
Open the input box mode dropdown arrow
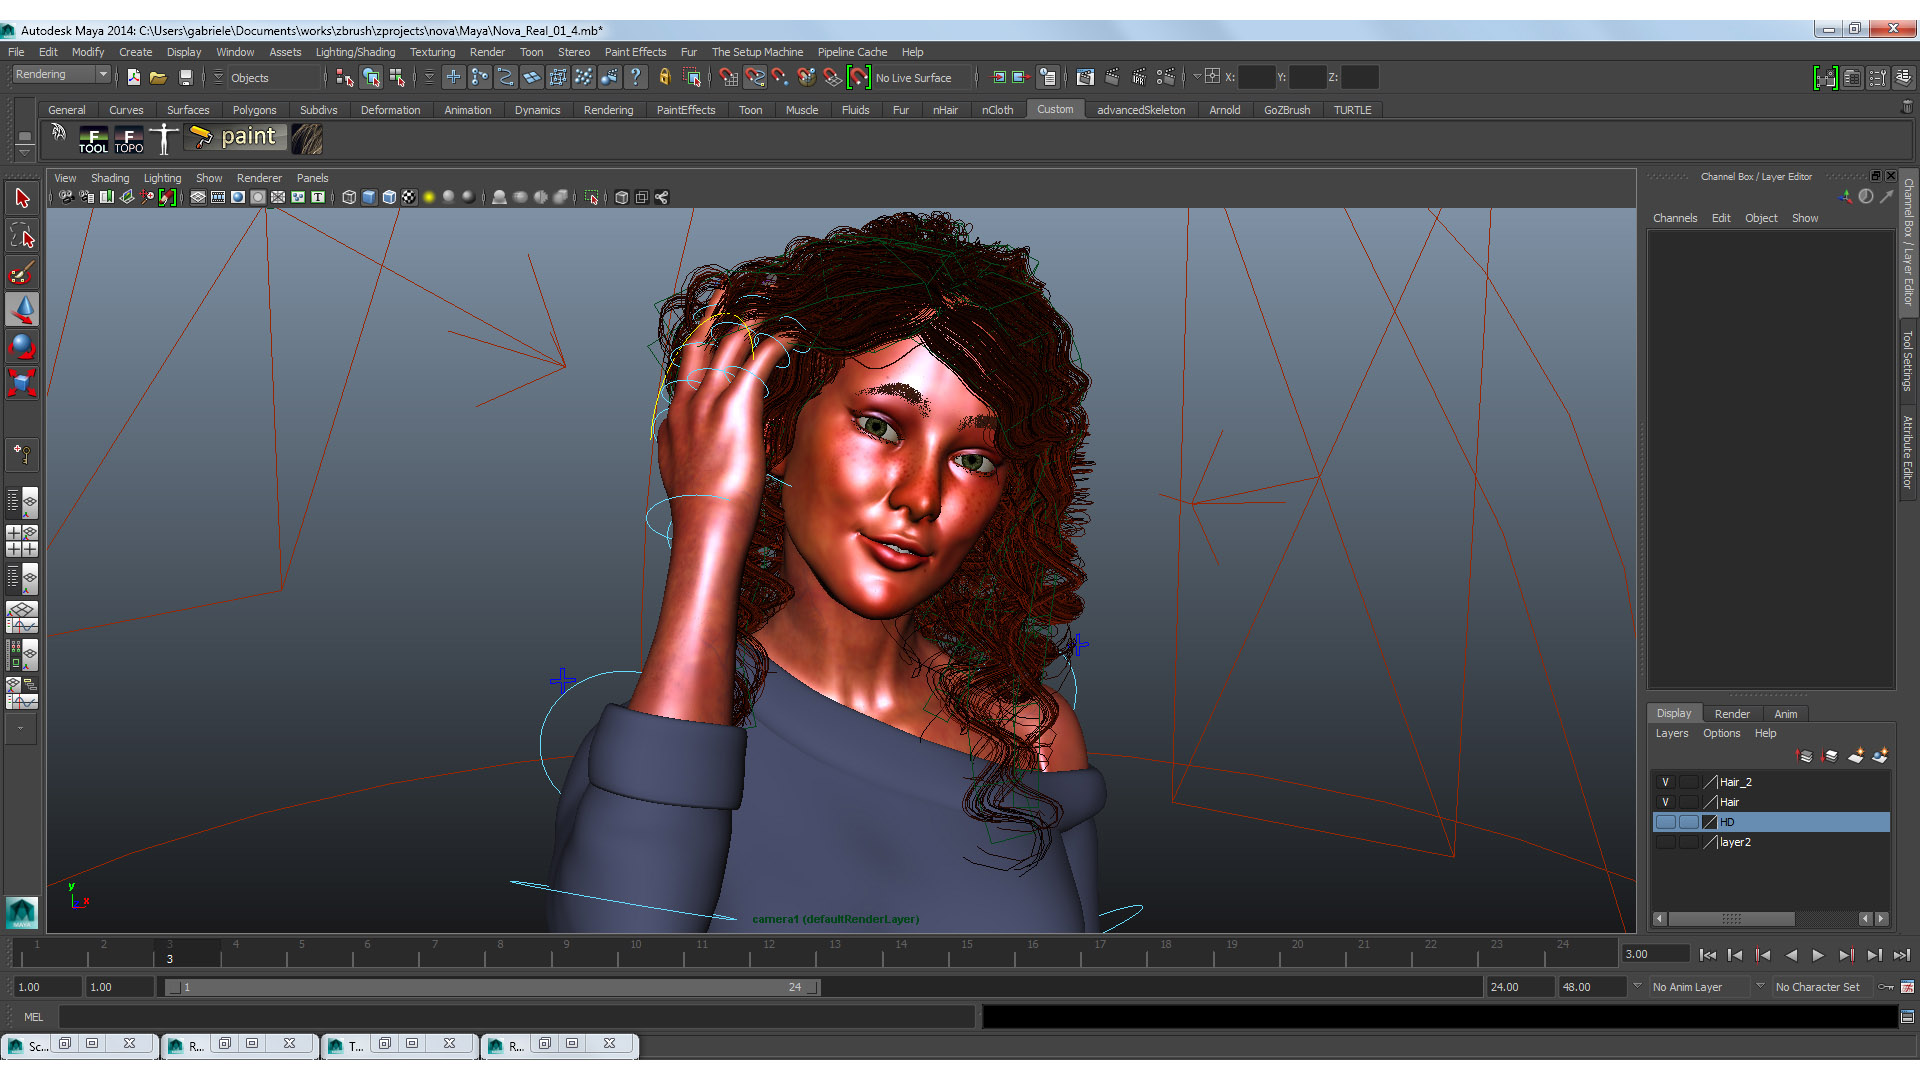tap(1197, 77)
